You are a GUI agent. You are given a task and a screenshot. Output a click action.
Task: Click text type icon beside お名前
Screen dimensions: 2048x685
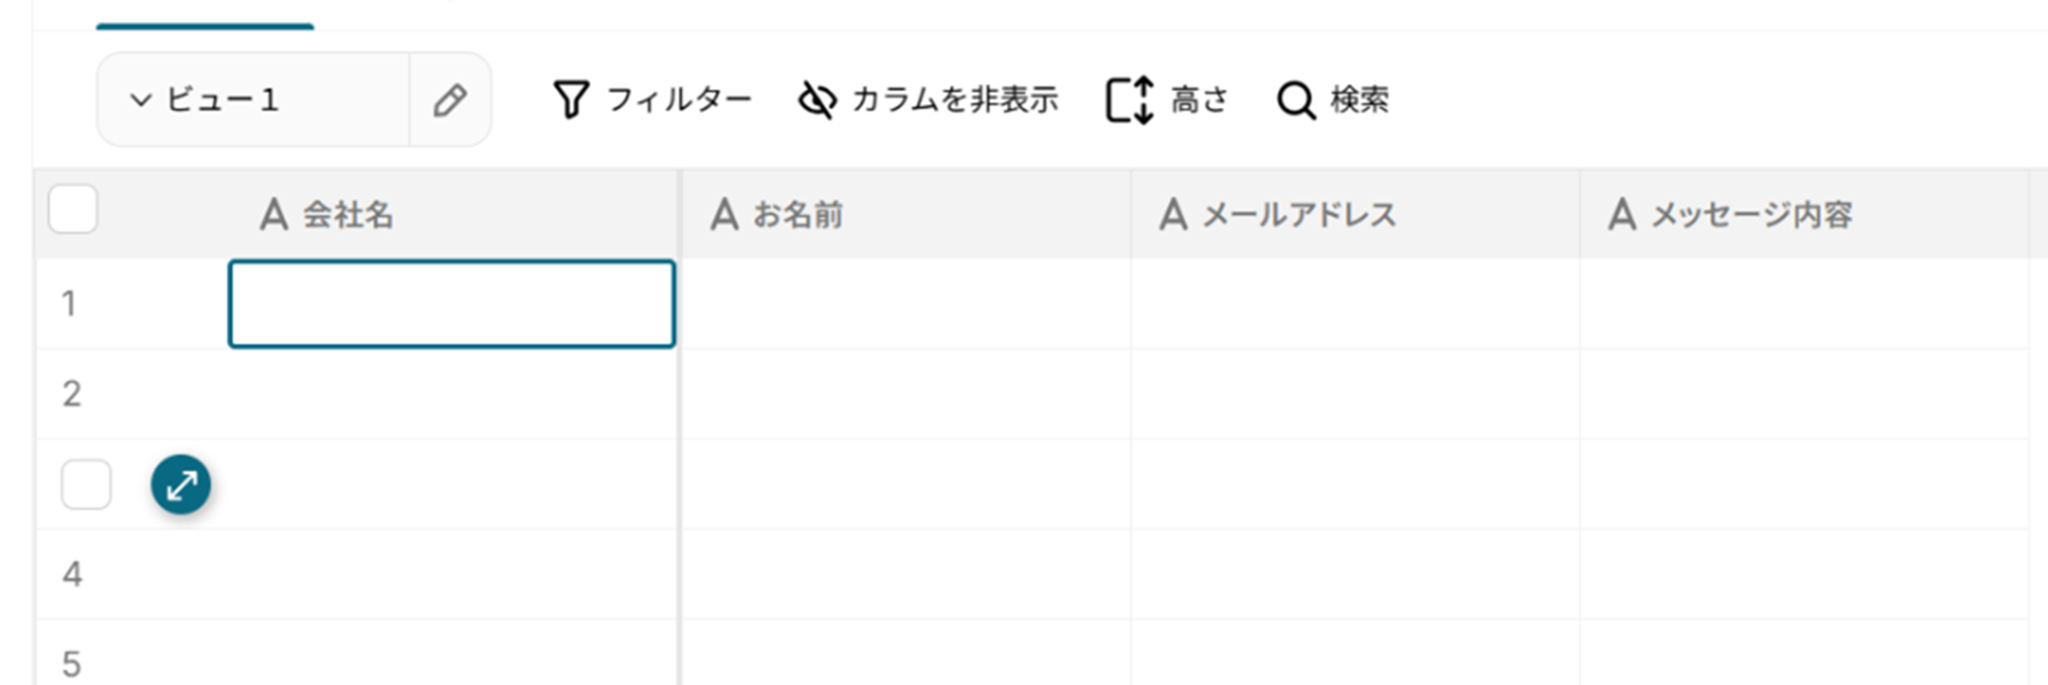click(724, 214)
